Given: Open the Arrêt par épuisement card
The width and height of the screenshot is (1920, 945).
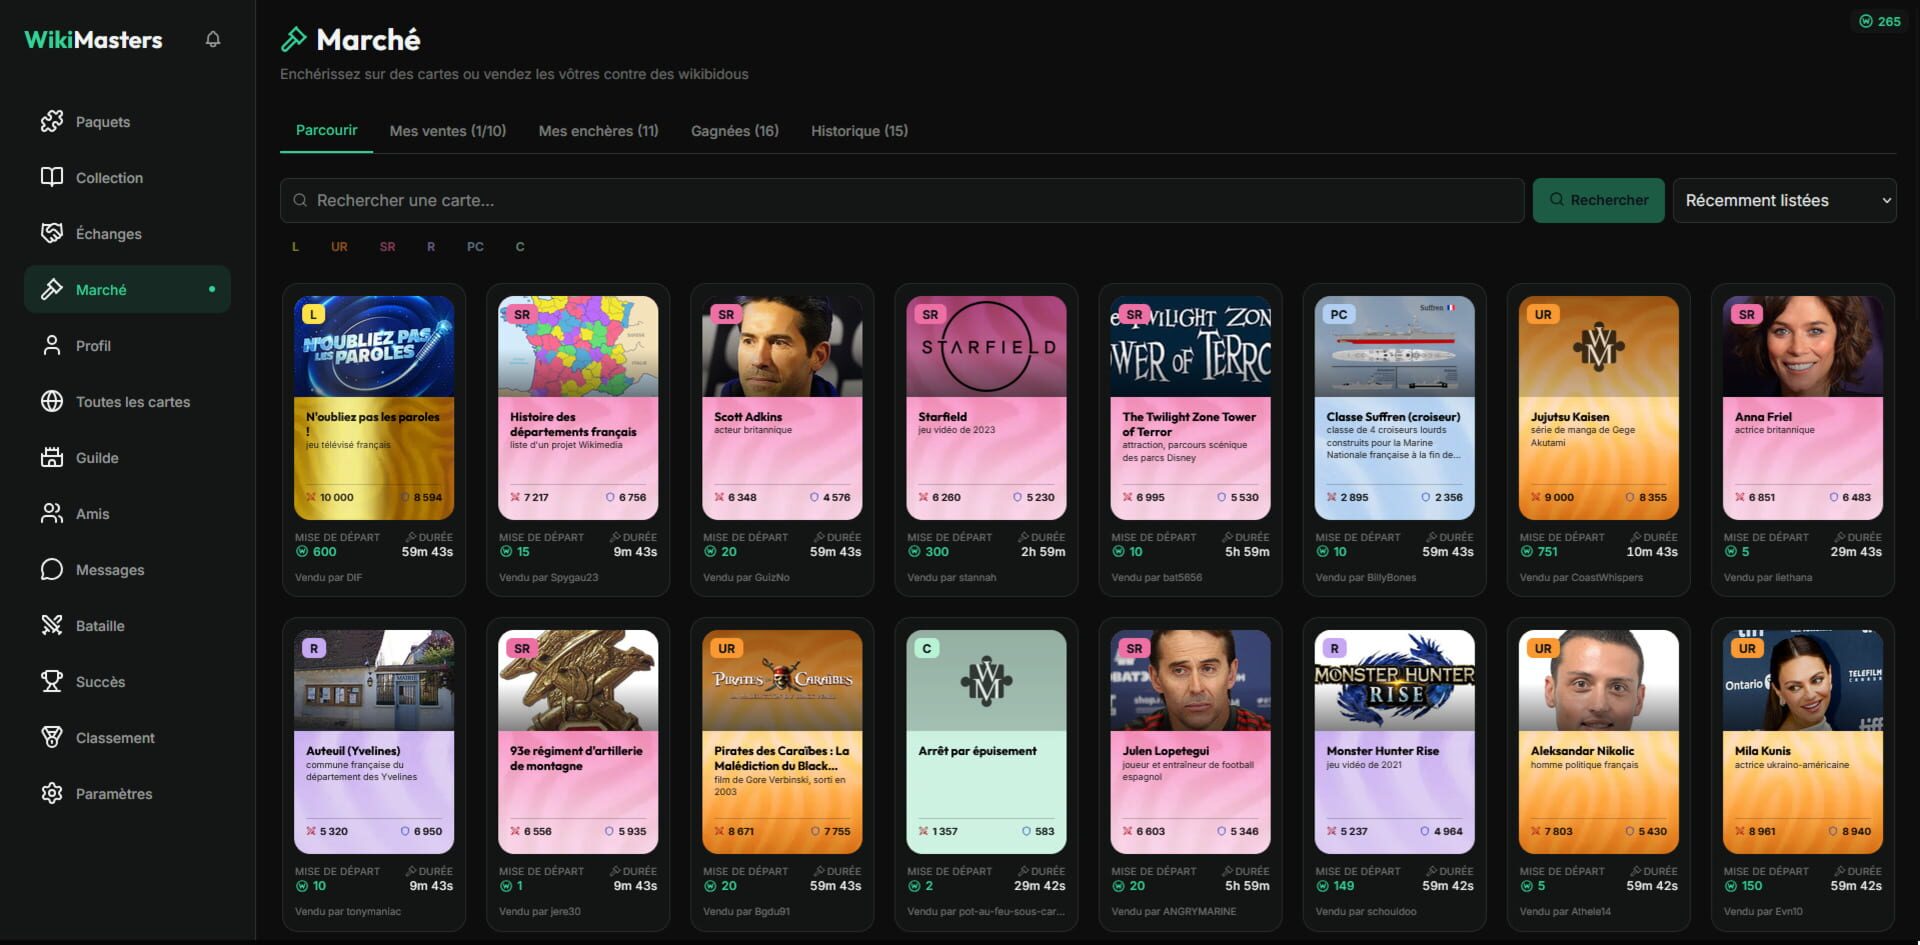Looking at the screenshot, I should tap(986, 741).
